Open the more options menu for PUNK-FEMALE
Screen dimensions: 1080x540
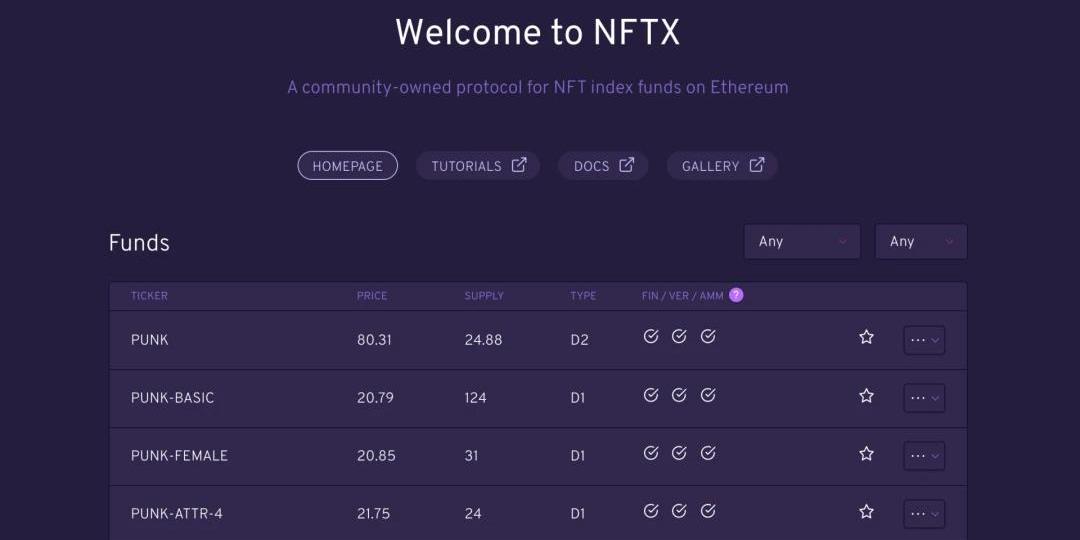pyautogui.click(x=923, y=456)
